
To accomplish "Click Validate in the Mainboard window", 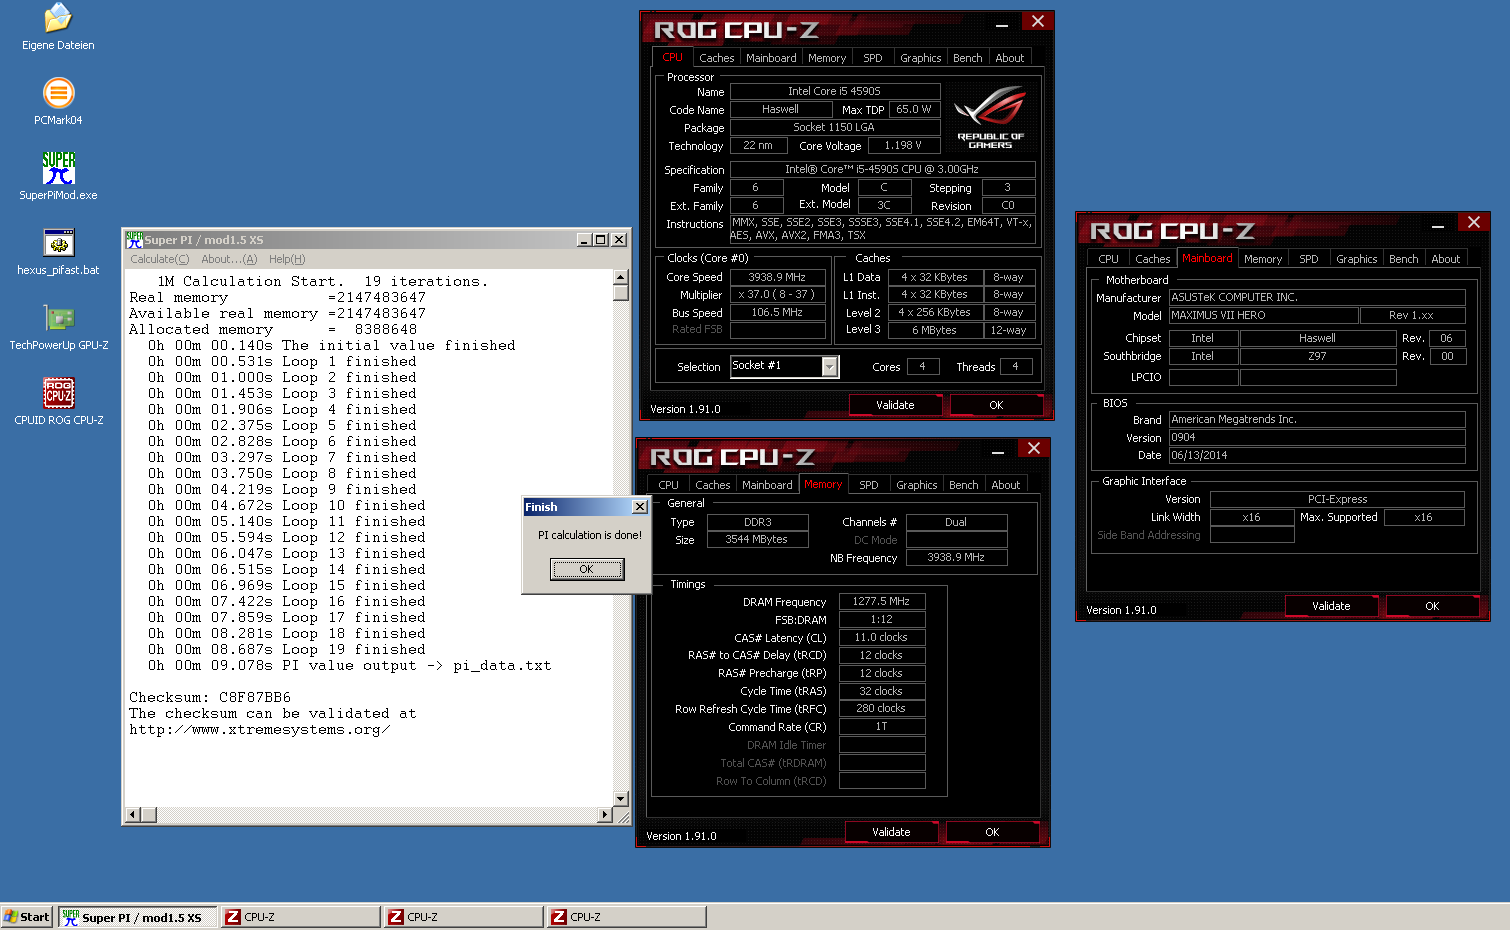I will coord(1331,606).
